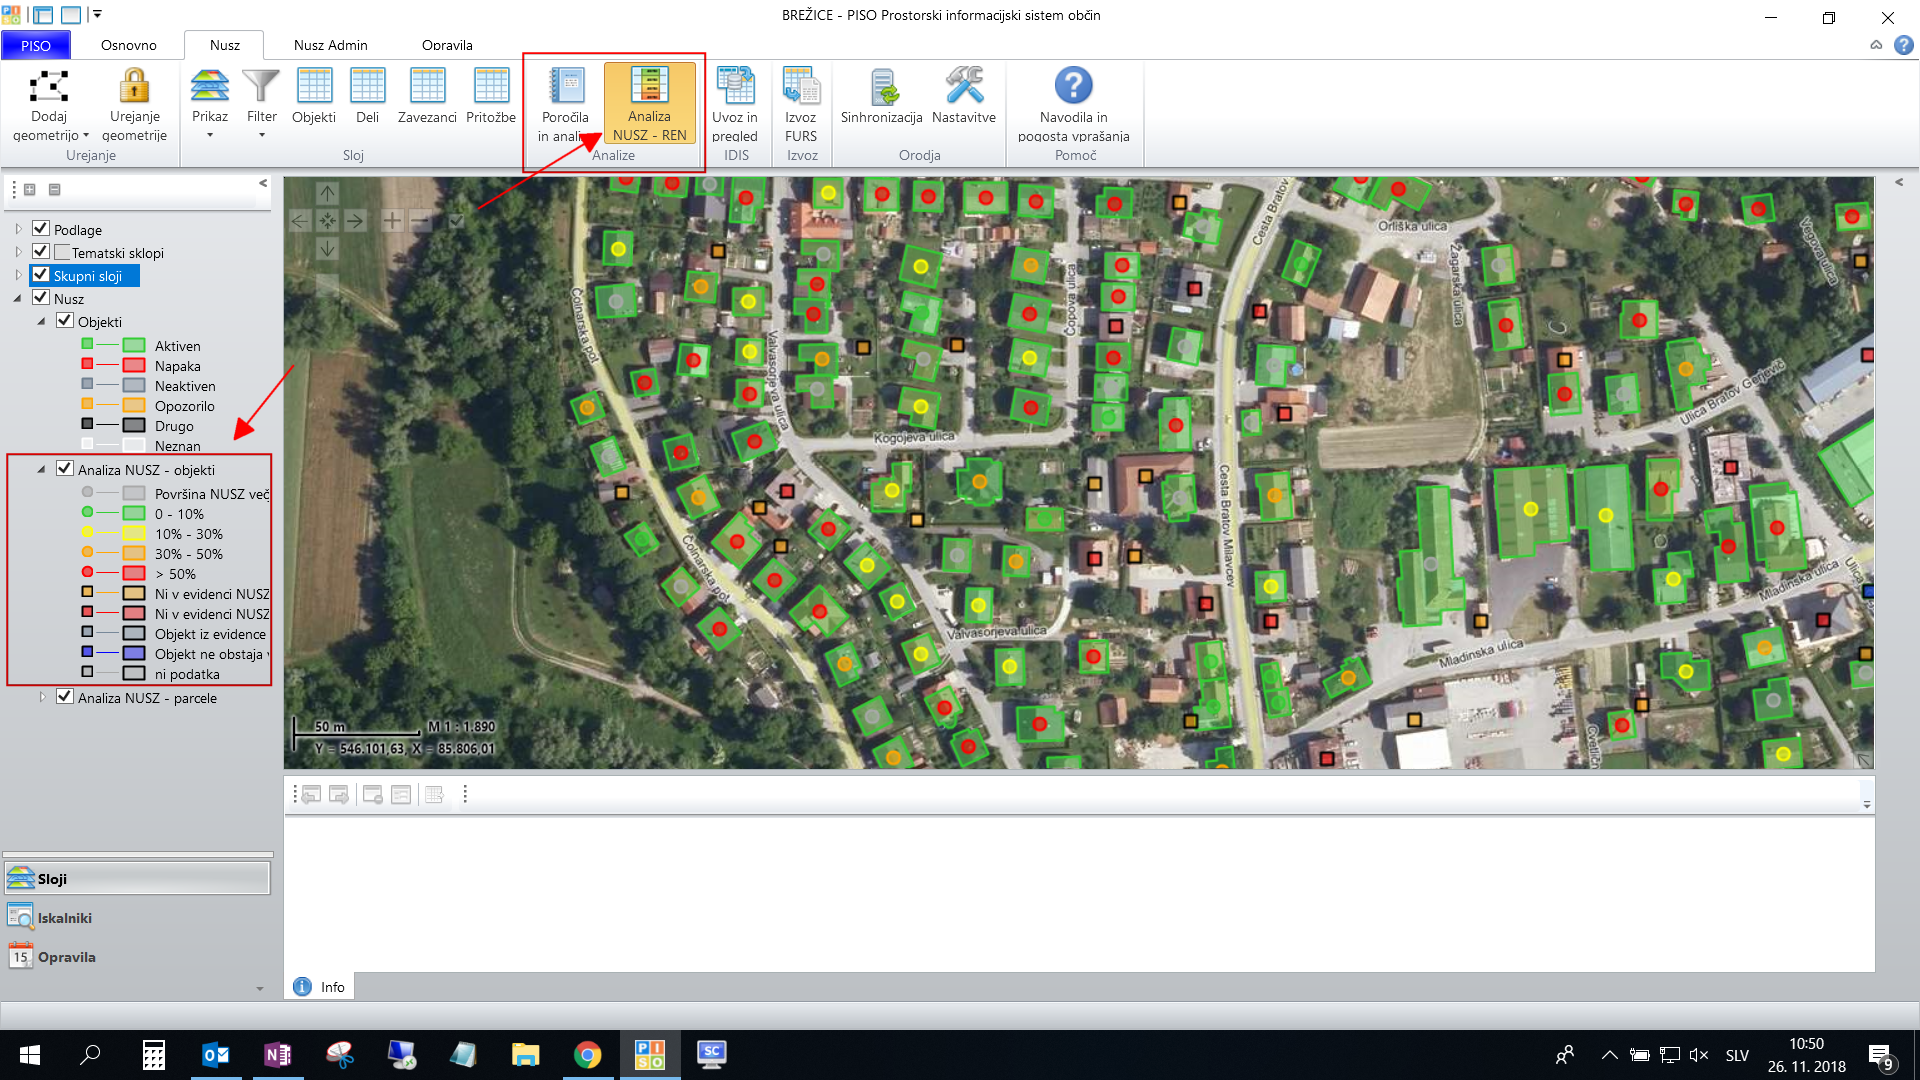The image size is (1920, 1080).
Task: Open Google Chrome from the taskbar
Action: pyautogui.click(x=588, y=1055)
